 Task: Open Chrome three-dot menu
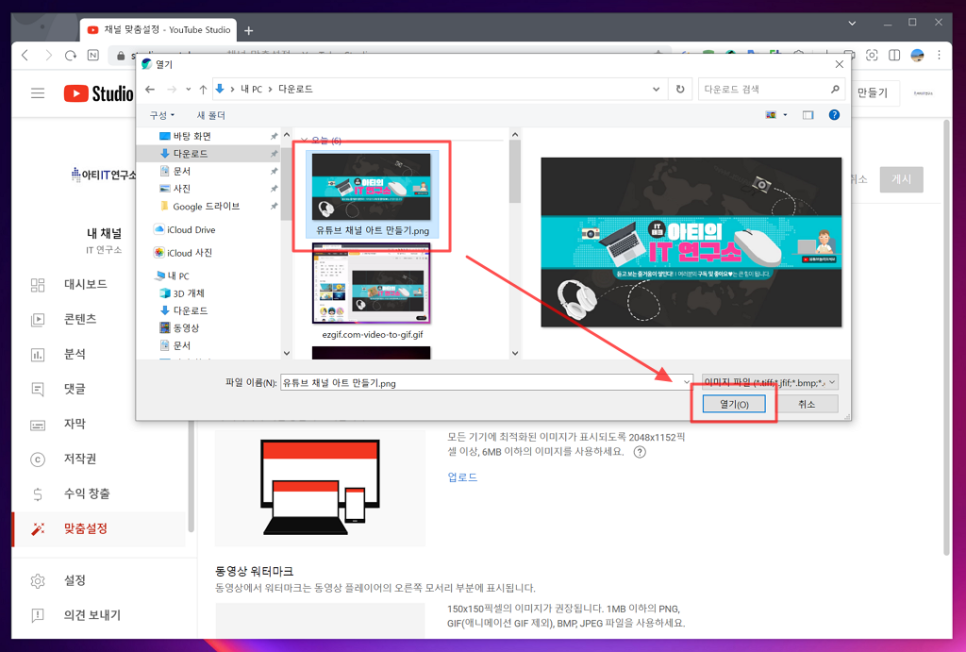pos(939,55)
